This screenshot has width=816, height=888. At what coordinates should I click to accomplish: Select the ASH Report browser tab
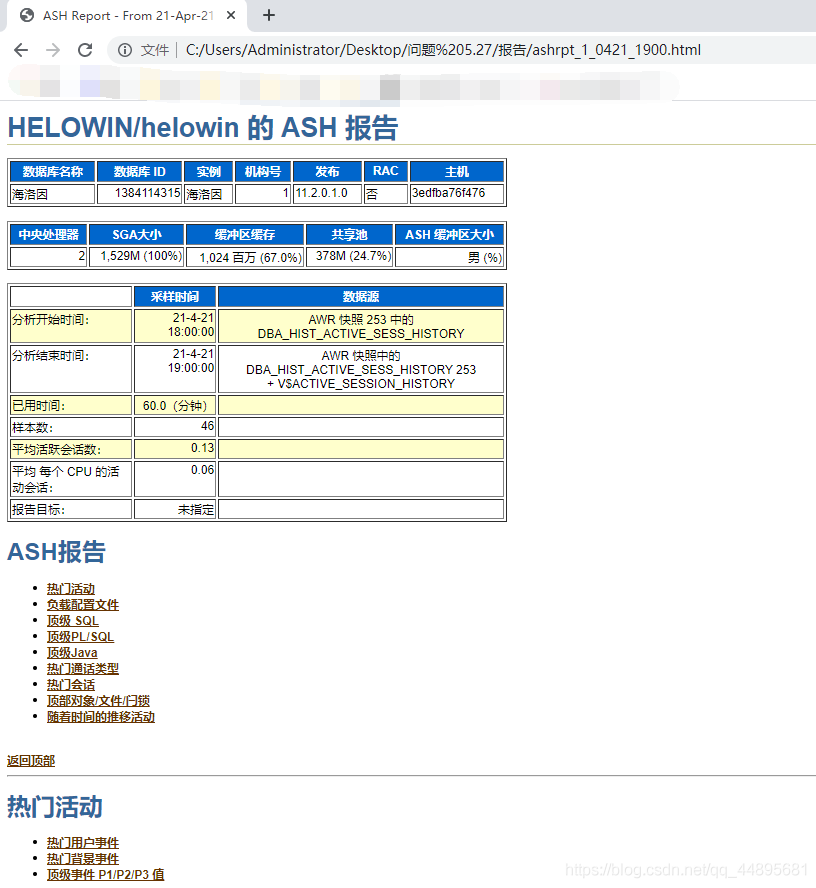click(127, 16)
